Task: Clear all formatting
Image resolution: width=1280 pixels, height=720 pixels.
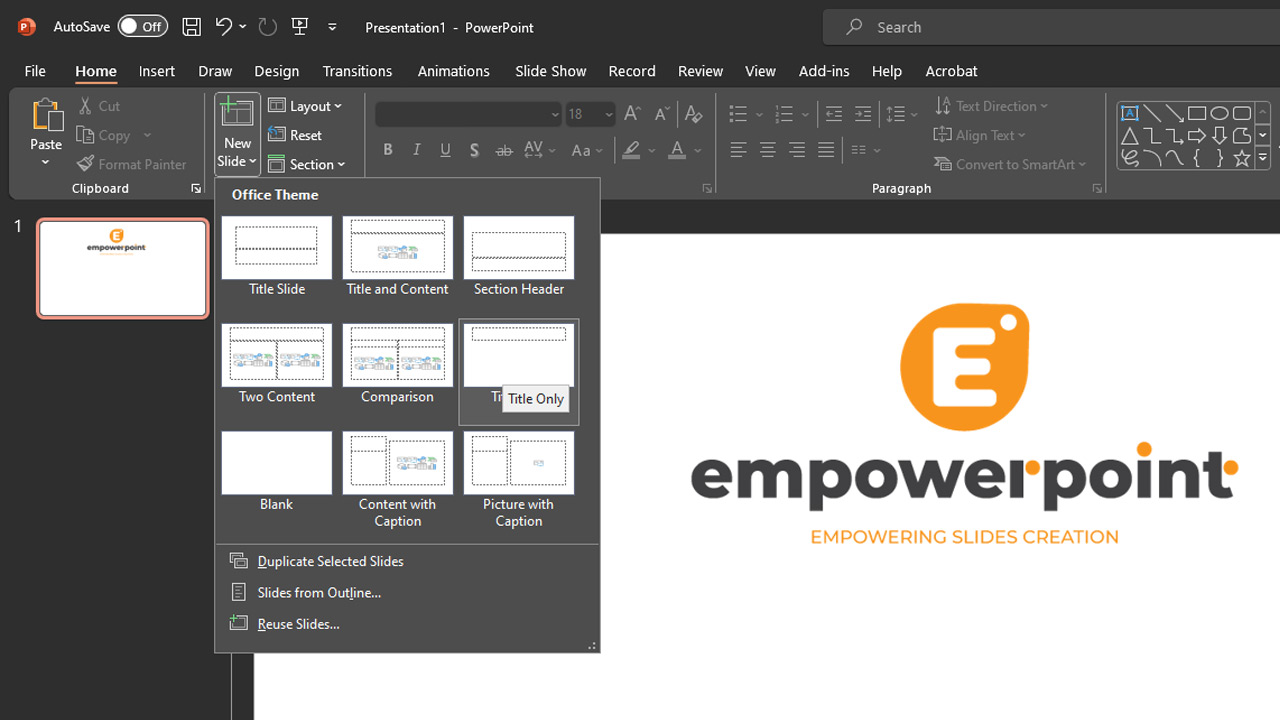Action: point(693,114)
